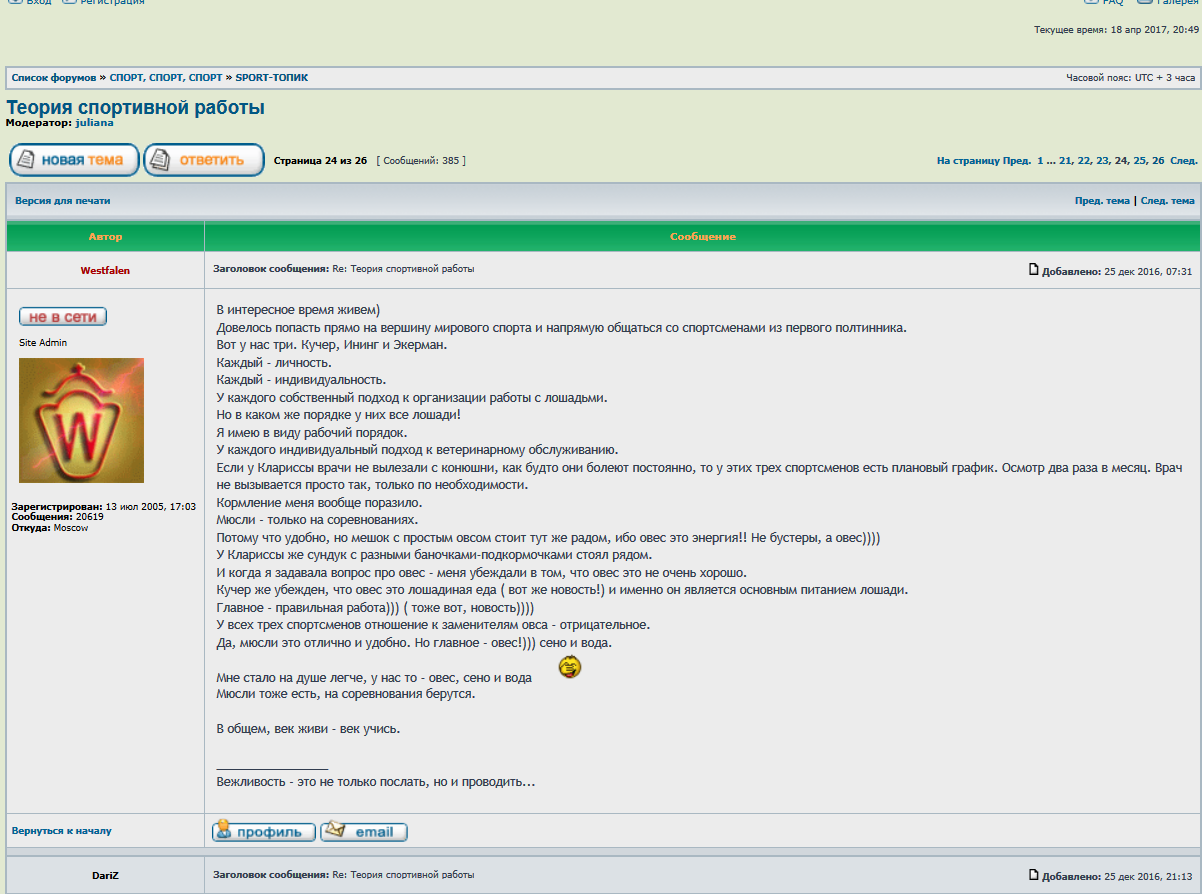Click the topic title "Теория спортивной работы"
This screenshot has width=1202, height=894.
point(135,107)
